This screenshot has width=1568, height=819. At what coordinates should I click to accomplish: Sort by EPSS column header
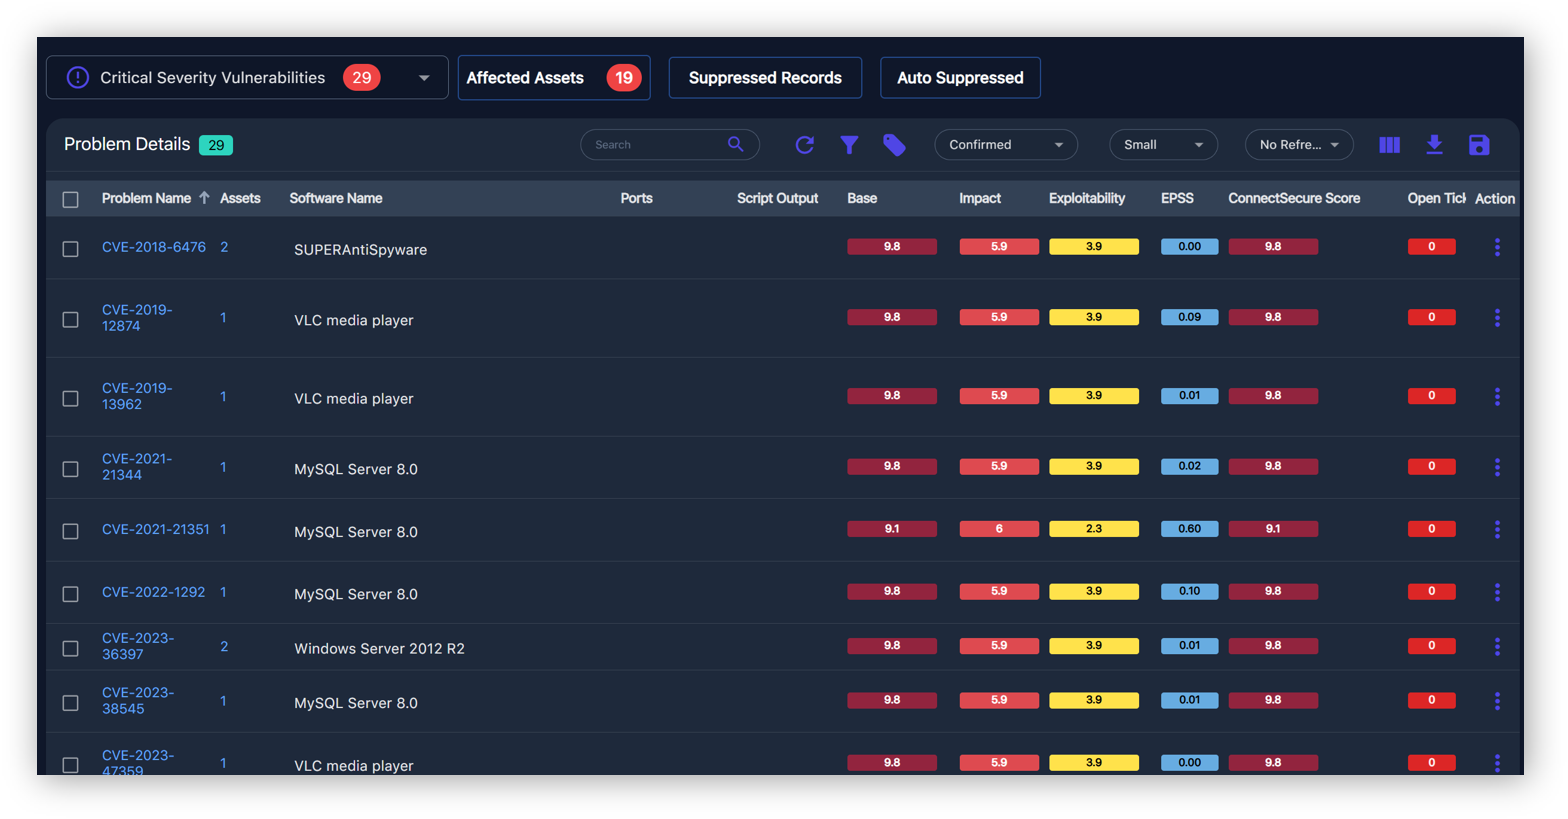(1177, 198)
